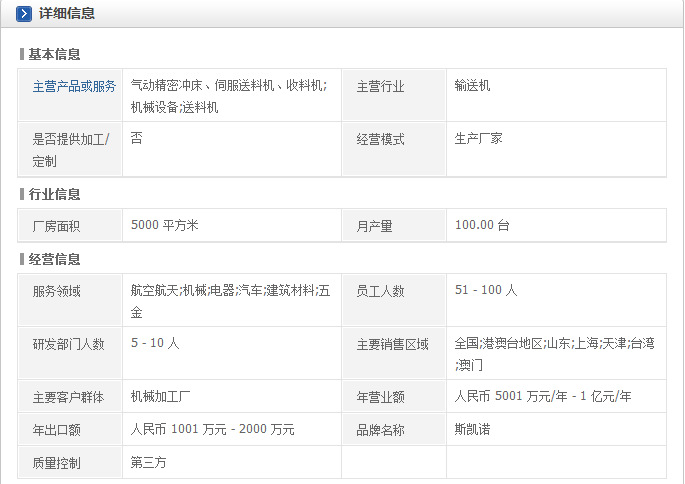This screenshot has height=484, width=685.
Task: Click the 研发部门人数 label cell
Action: pos(70,353)
